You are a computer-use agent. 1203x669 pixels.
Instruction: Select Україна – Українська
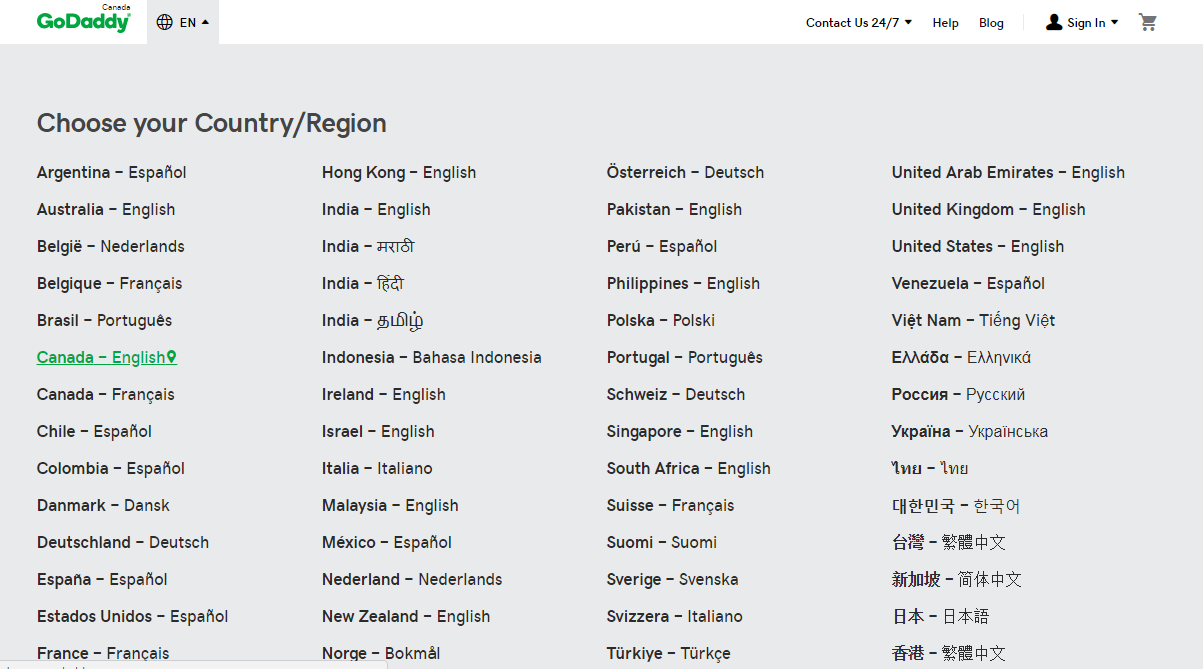tap(970, 431)
